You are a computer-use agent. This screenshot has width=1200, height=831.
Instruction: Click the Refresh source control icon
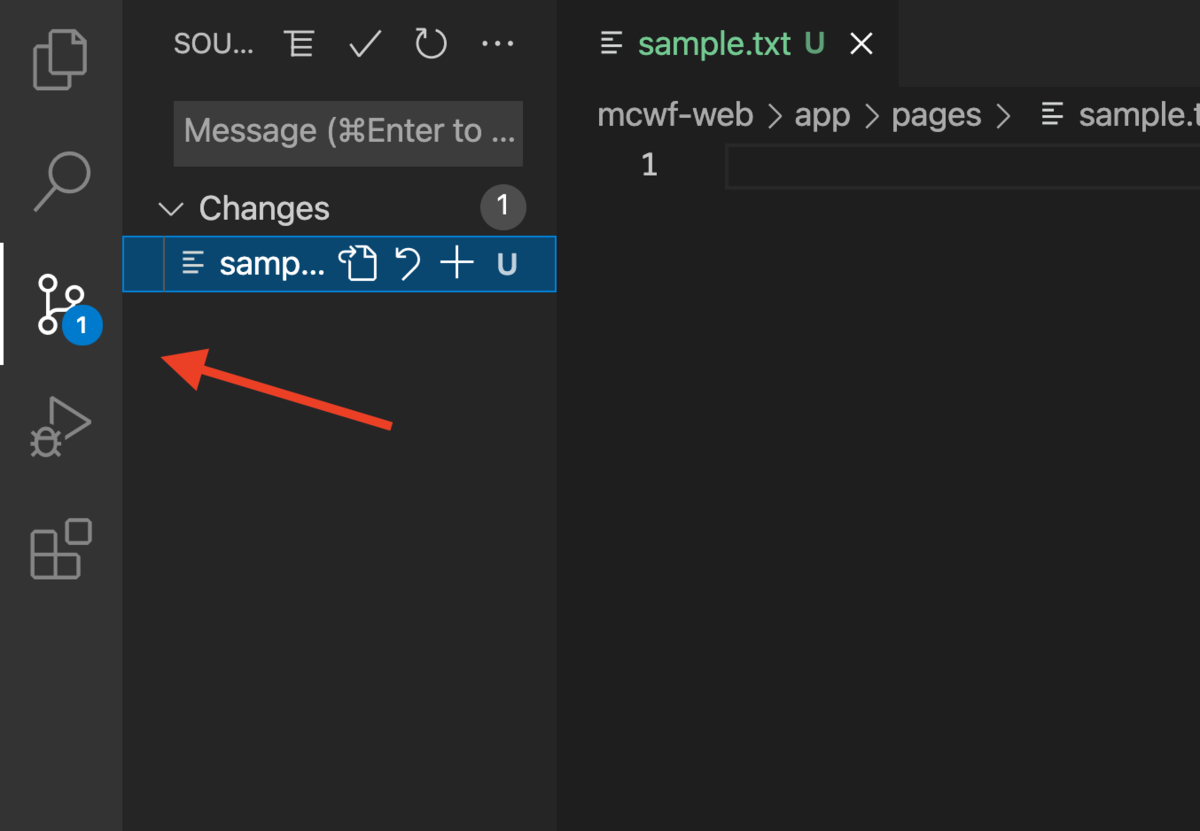tap(431, 44)
